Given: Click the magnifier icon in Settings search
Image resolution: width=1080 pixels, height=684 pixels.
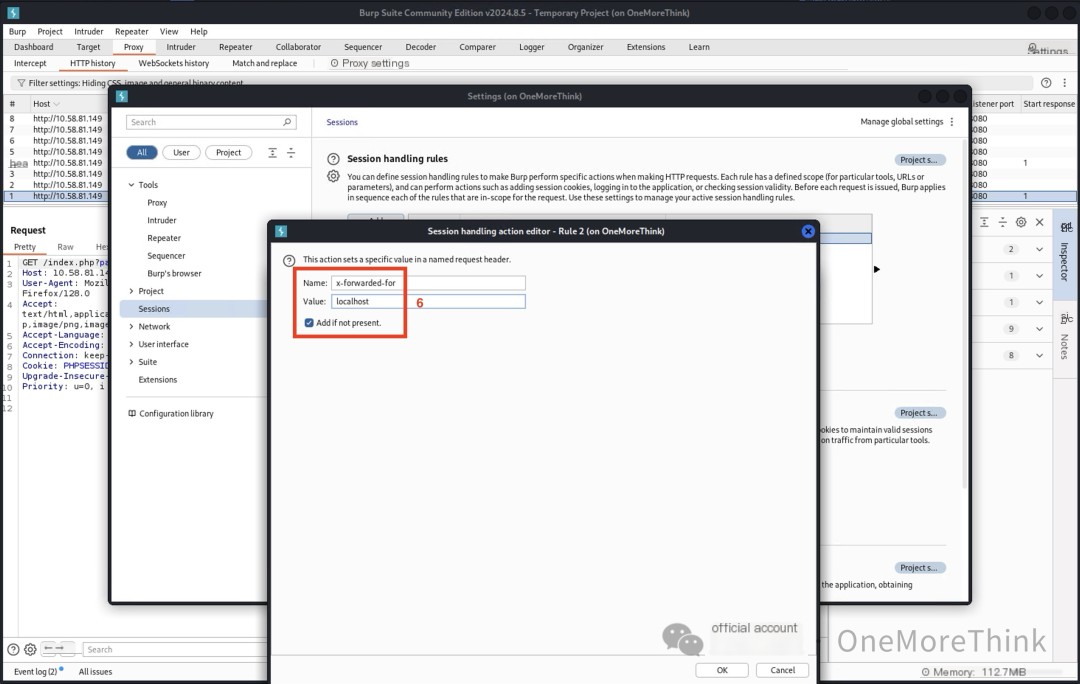Looking at the screenshot, I should coord(287,122).
